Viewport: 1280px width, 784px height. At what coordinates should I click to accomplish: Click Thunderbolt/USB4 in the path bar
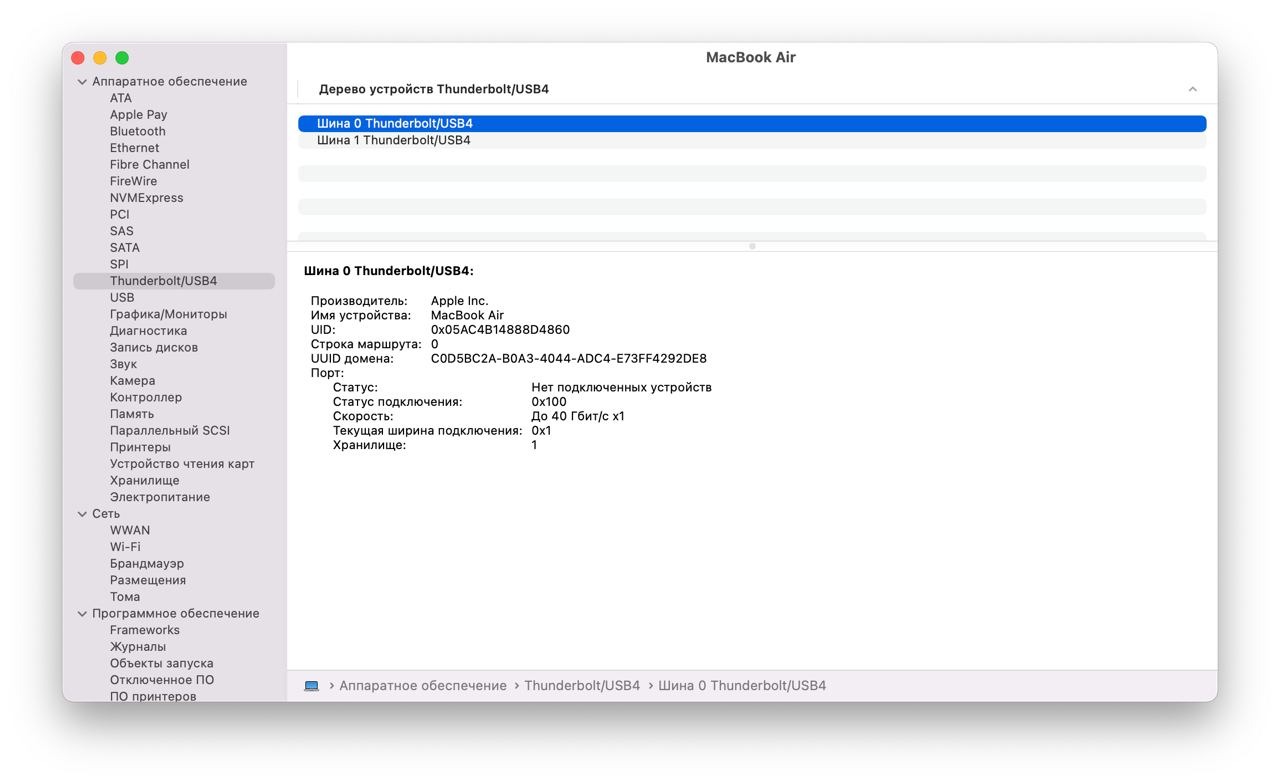tap(582, 686)
